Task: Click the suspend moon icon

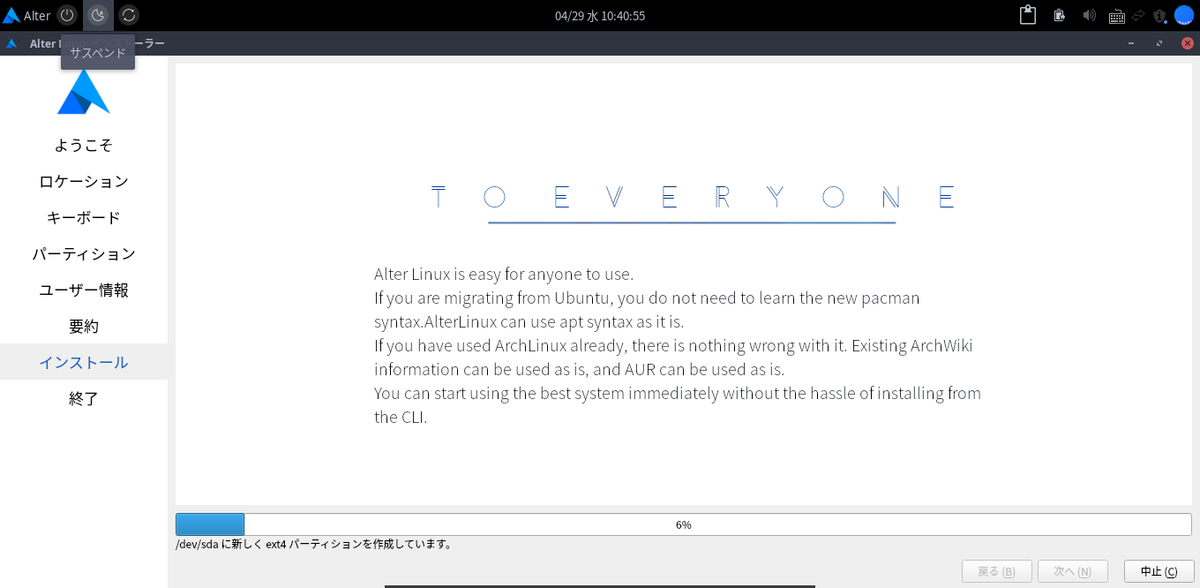Action: coord(98,15)
